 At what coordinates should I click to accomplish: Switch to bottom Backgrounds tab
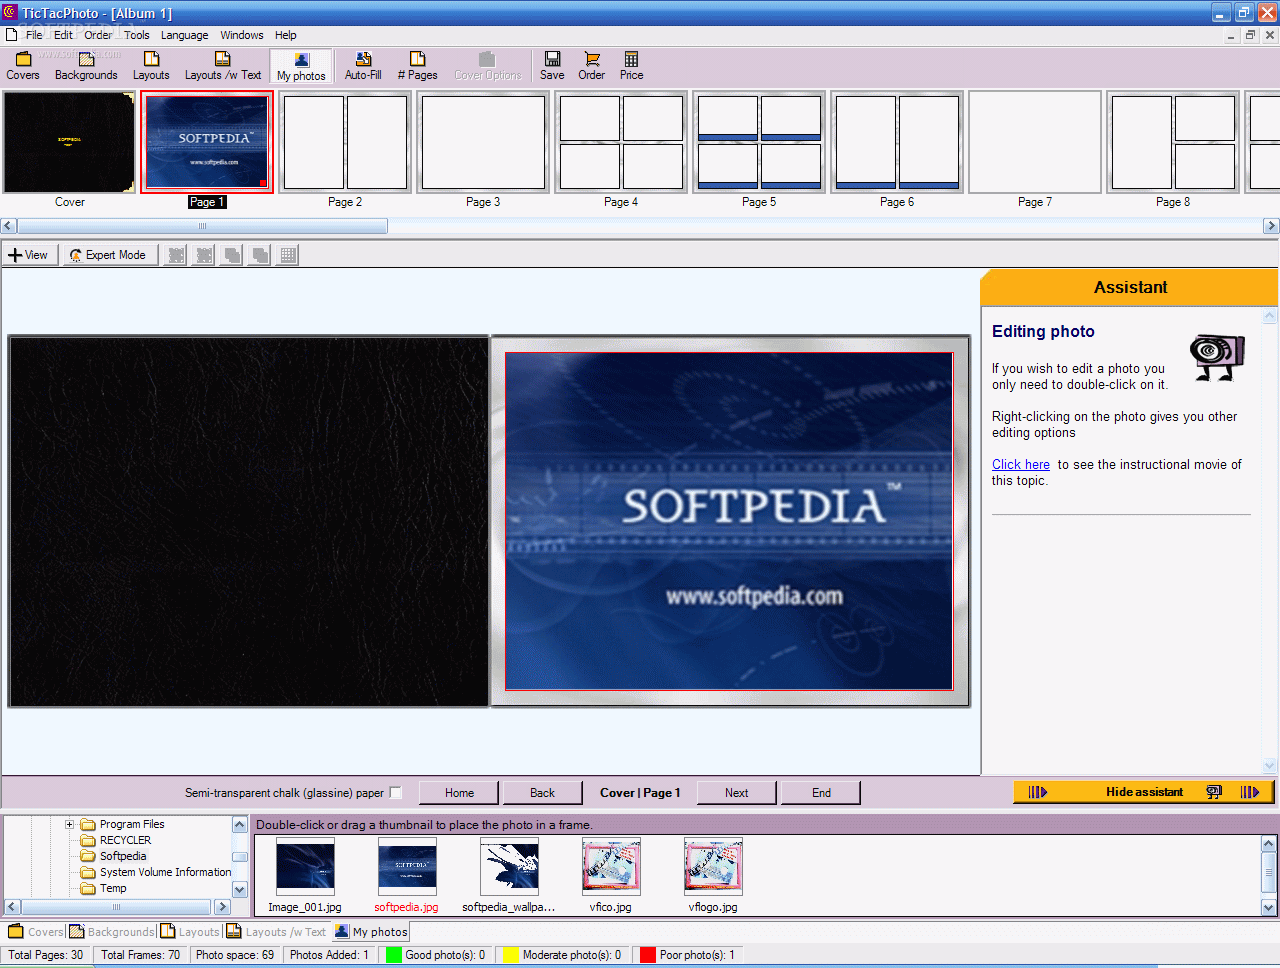click(x=112, y=932)
